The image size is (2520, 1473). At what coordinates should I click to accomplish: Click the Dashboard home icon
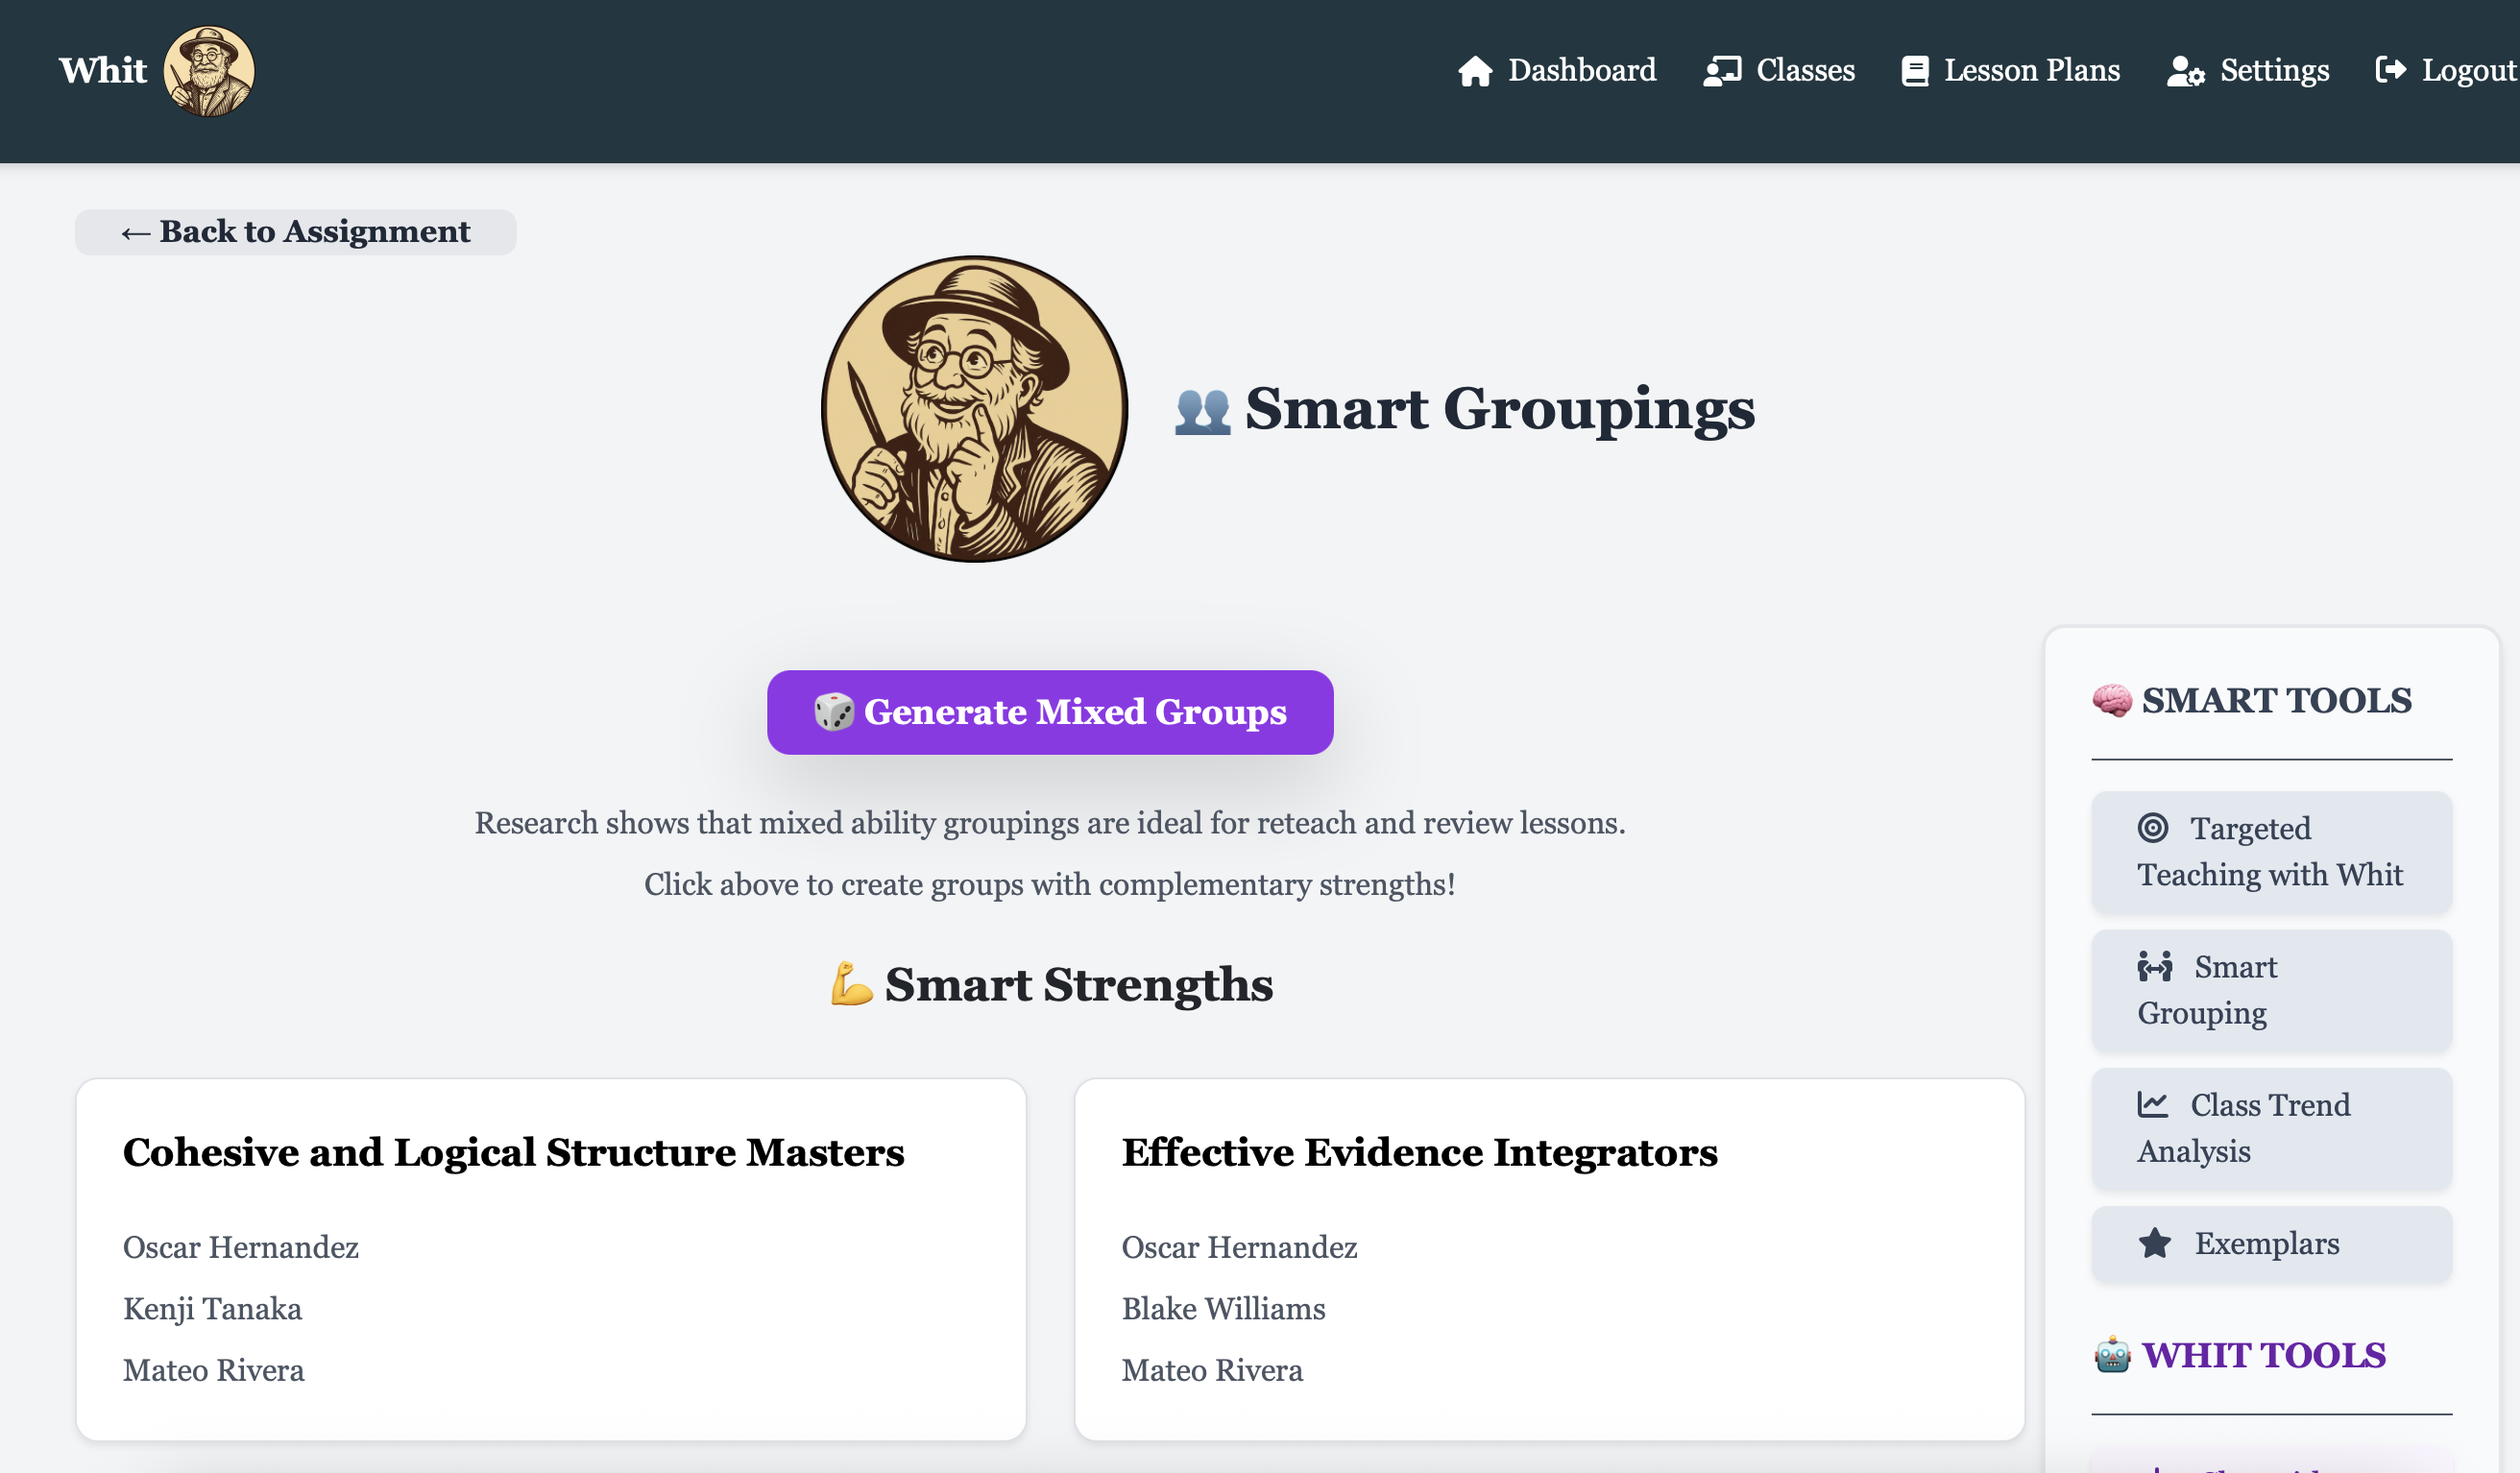coord(1474,71)
